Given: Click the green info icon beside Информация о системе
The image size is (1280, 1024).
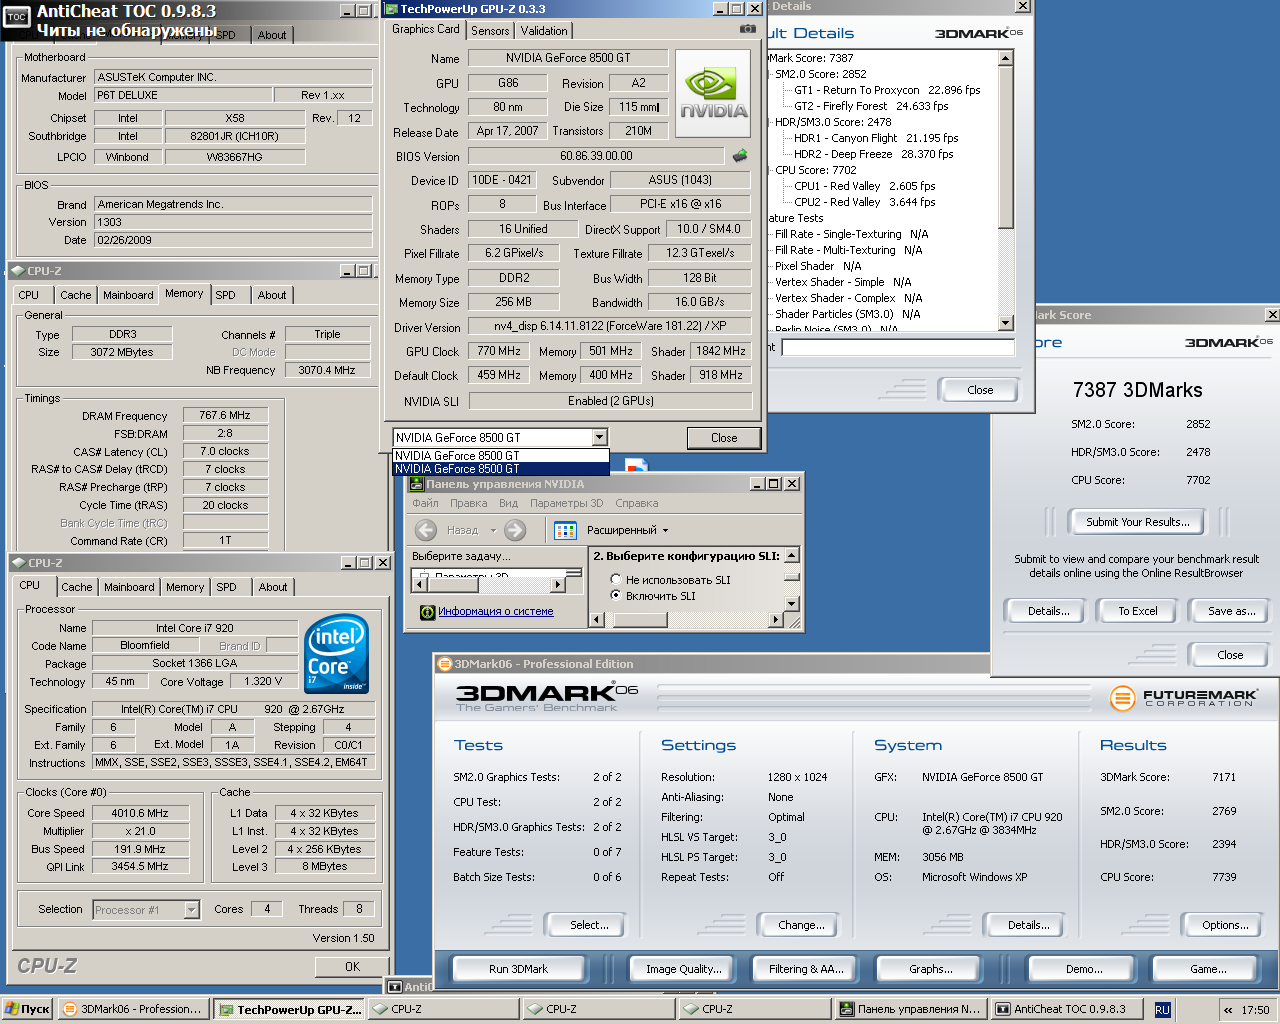Looking at the screenshot, I should (427, 612).
